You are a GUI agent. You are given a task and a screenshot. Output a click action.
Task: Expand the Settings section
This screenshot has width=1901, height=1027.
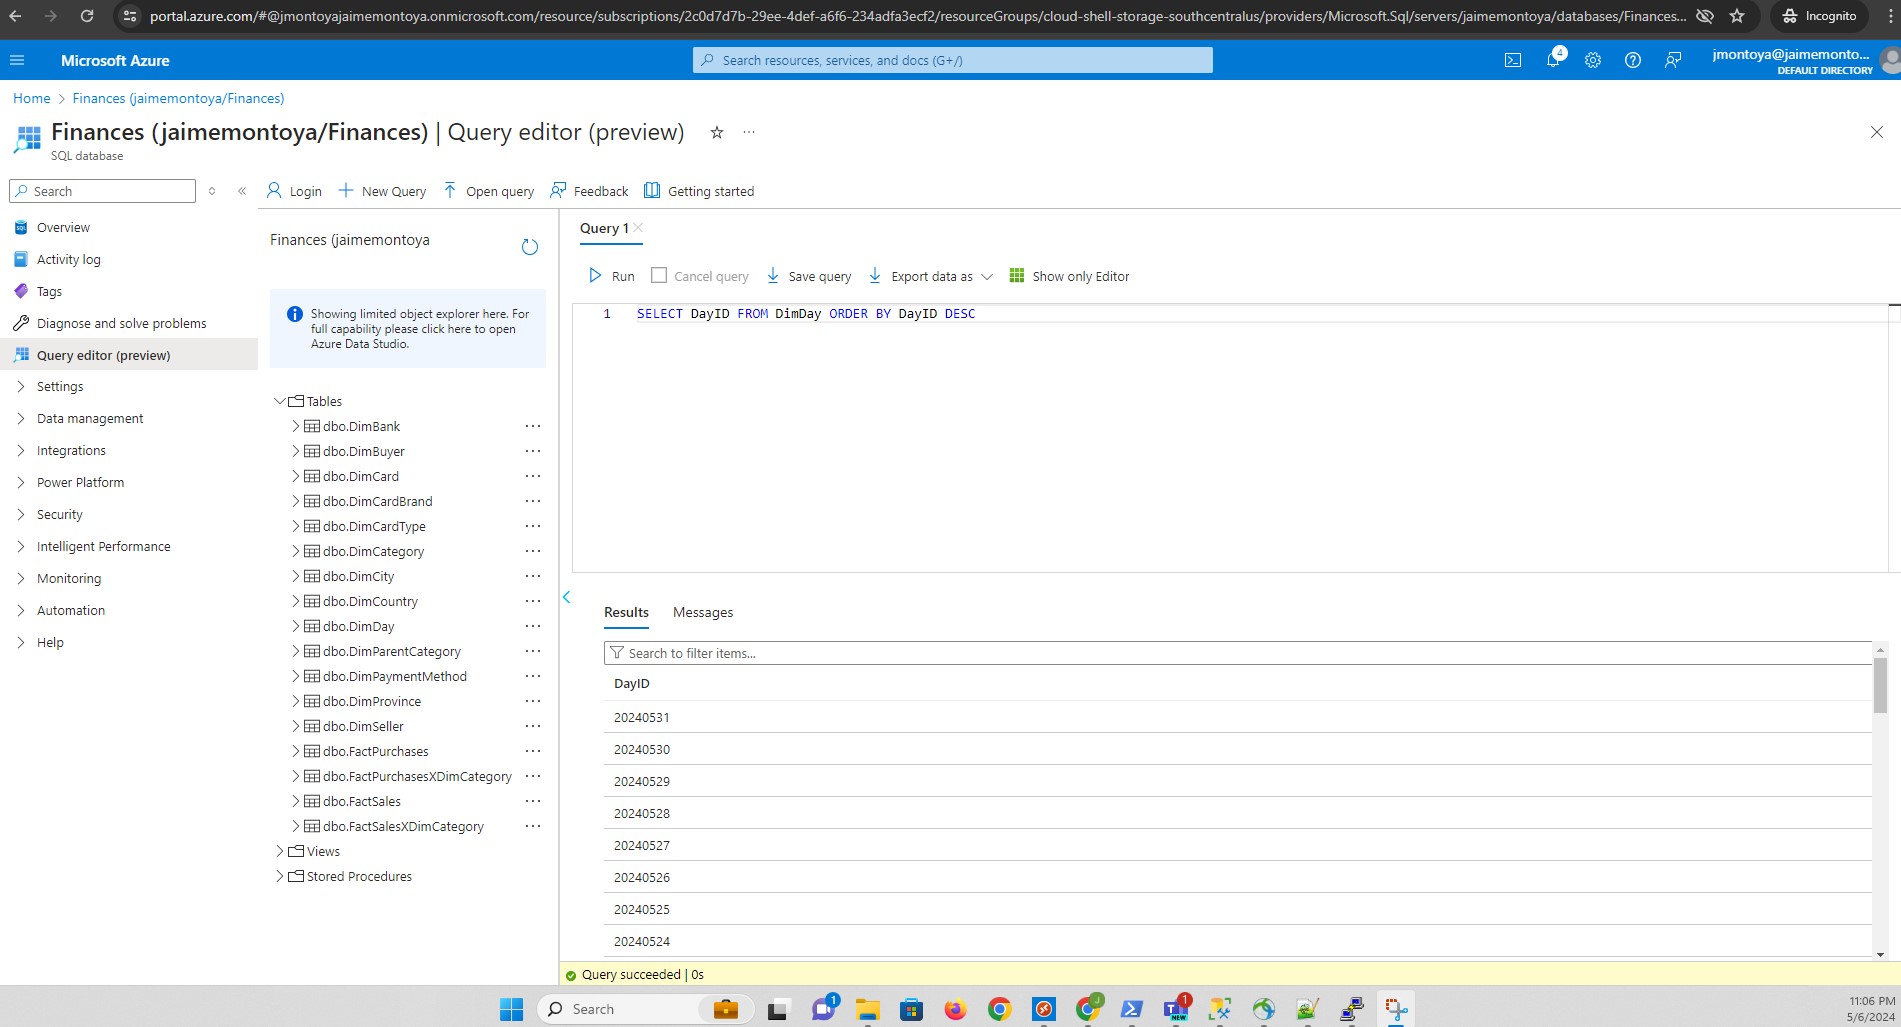(x=20, y=386)
